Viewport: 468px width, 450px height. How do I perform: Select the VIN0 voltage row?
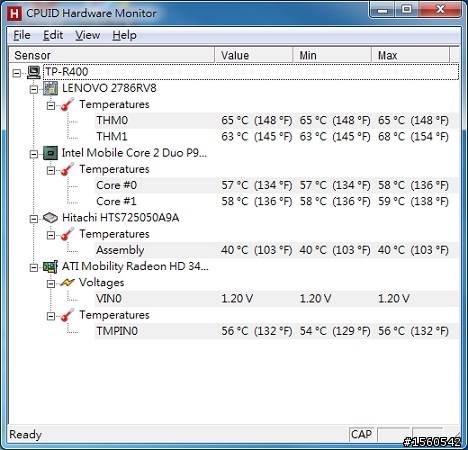click(x=276, y=299)
